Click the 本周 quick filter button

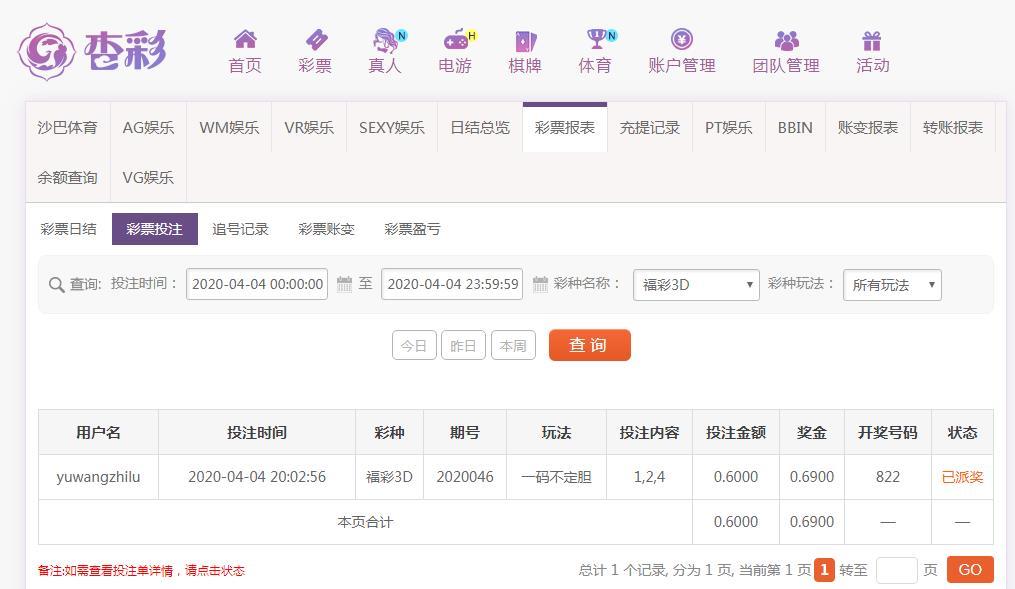coord(513,346)
